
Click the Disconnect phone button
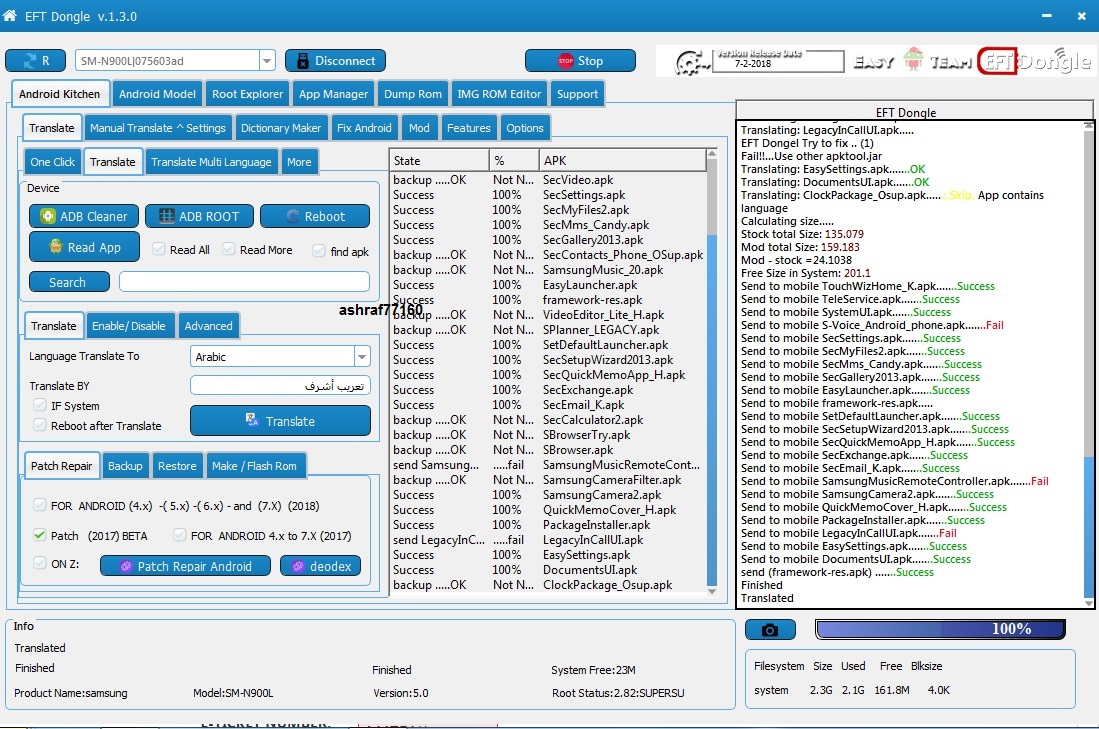[x=335, y=61]
